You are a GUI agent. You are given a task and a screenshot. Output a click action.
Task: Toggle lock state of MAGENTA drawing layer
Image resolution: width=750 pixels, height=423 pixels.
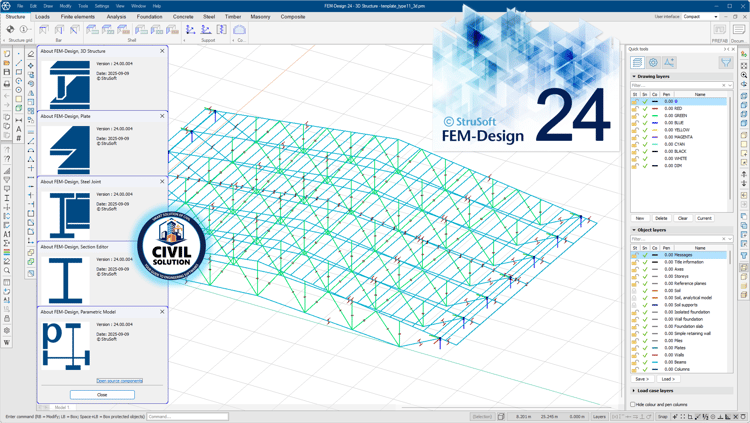[x=635, y=137]
